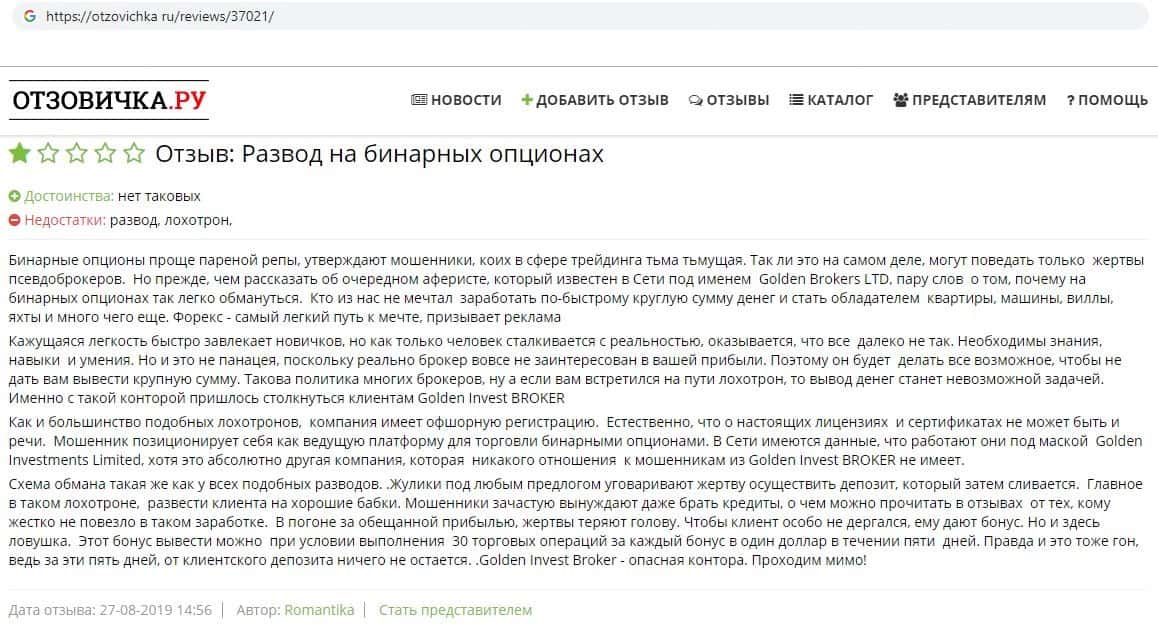Click the second rating star

pos(48,153)
